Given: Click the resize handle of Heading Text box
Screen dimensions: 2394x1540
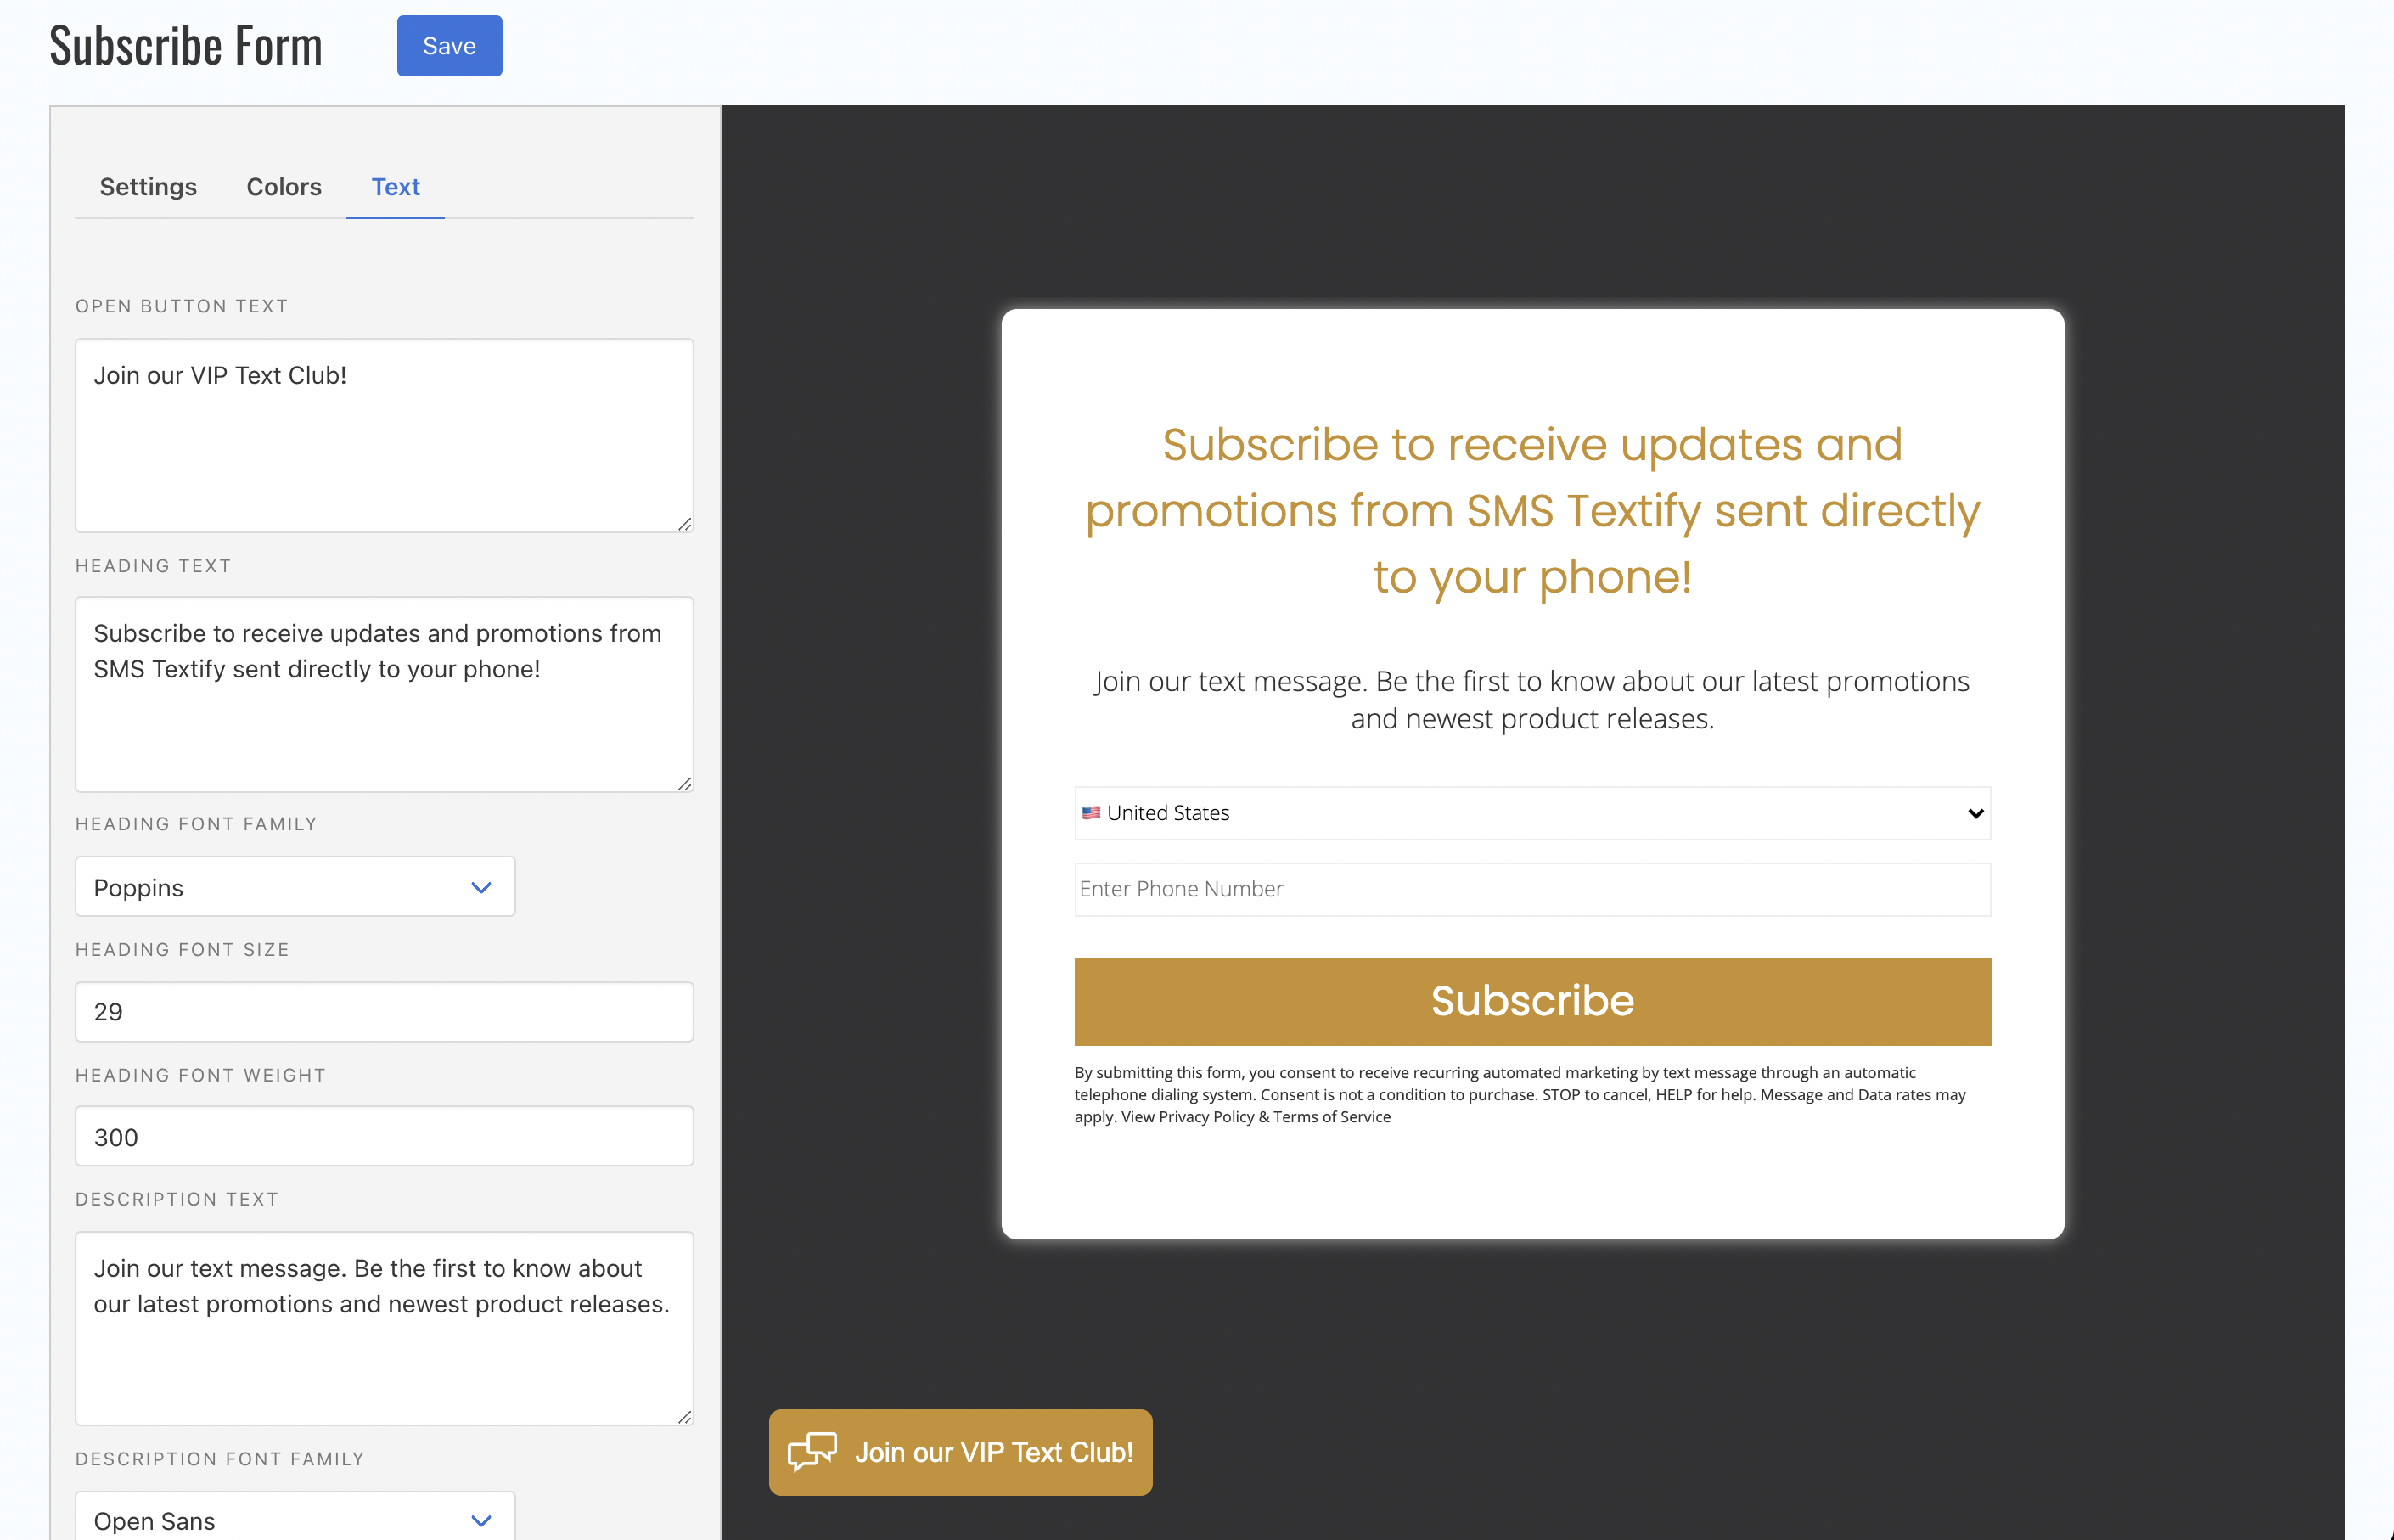Looking at the screenshot, I should [x=685, y=784].
